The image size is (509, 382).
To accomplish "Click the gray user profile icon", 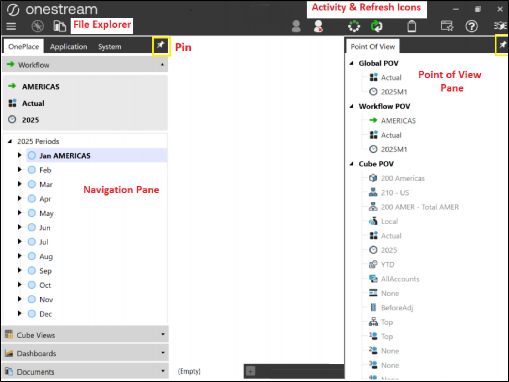I will tap(296, 26).
